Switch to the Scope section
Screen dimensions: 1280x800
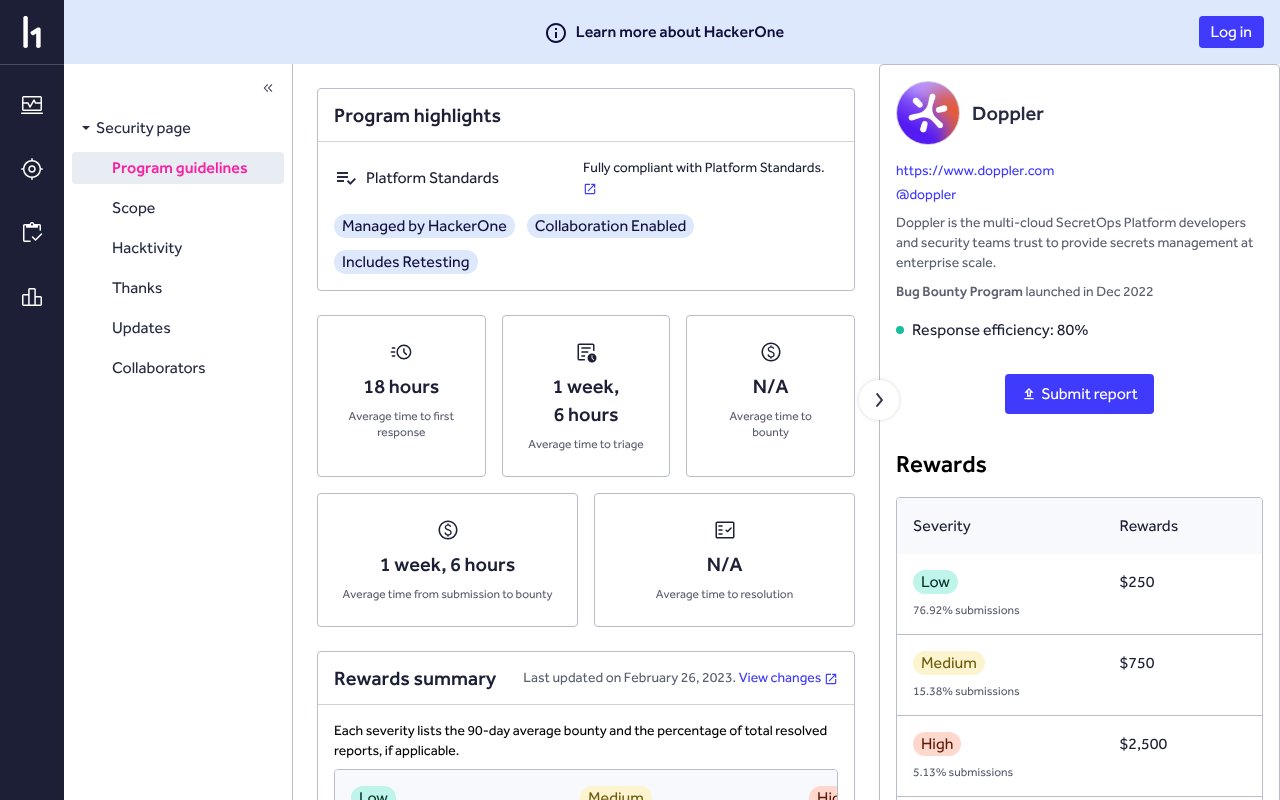[133, 208]
